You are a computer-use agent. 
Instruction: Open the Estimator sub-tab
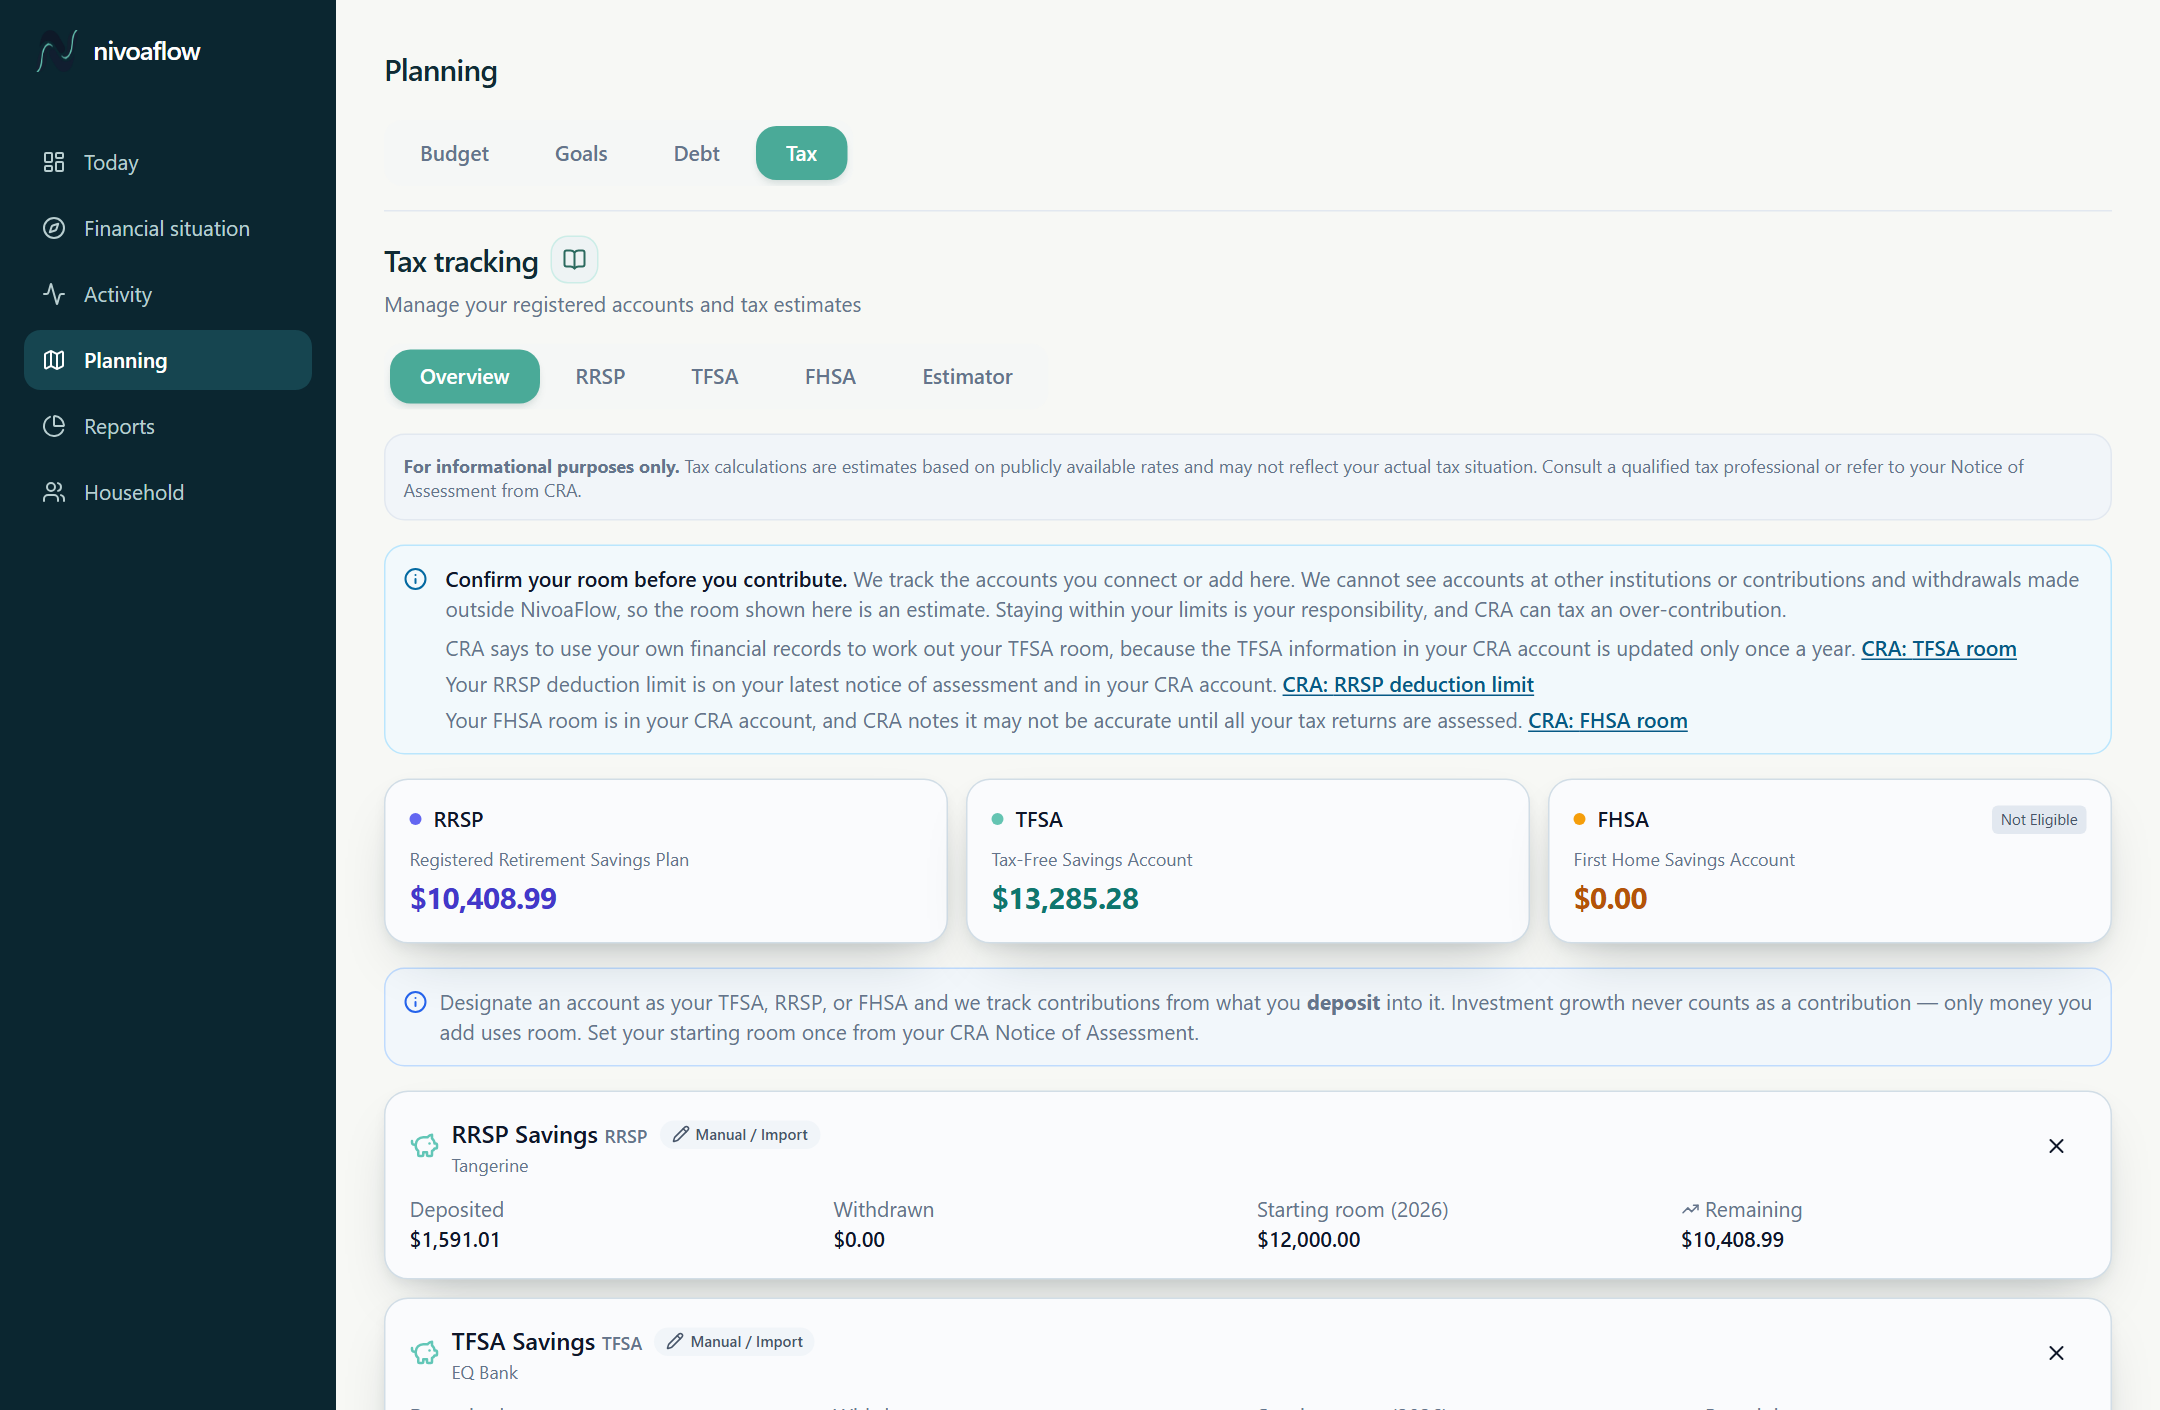(x=967, y=376)
